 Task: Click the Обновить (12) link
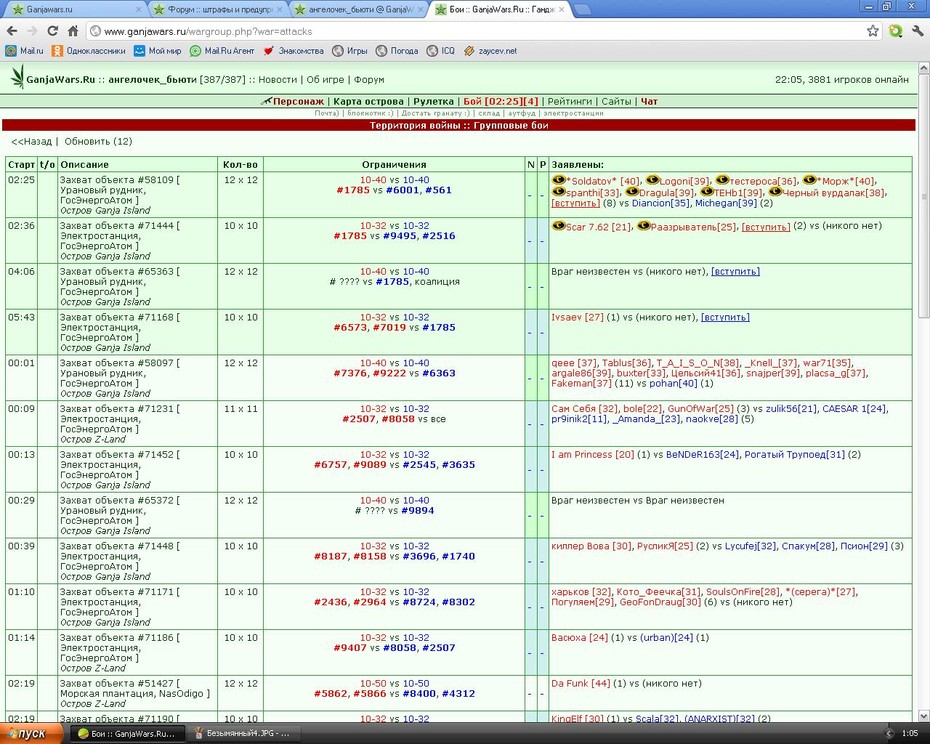click(98, 141)
